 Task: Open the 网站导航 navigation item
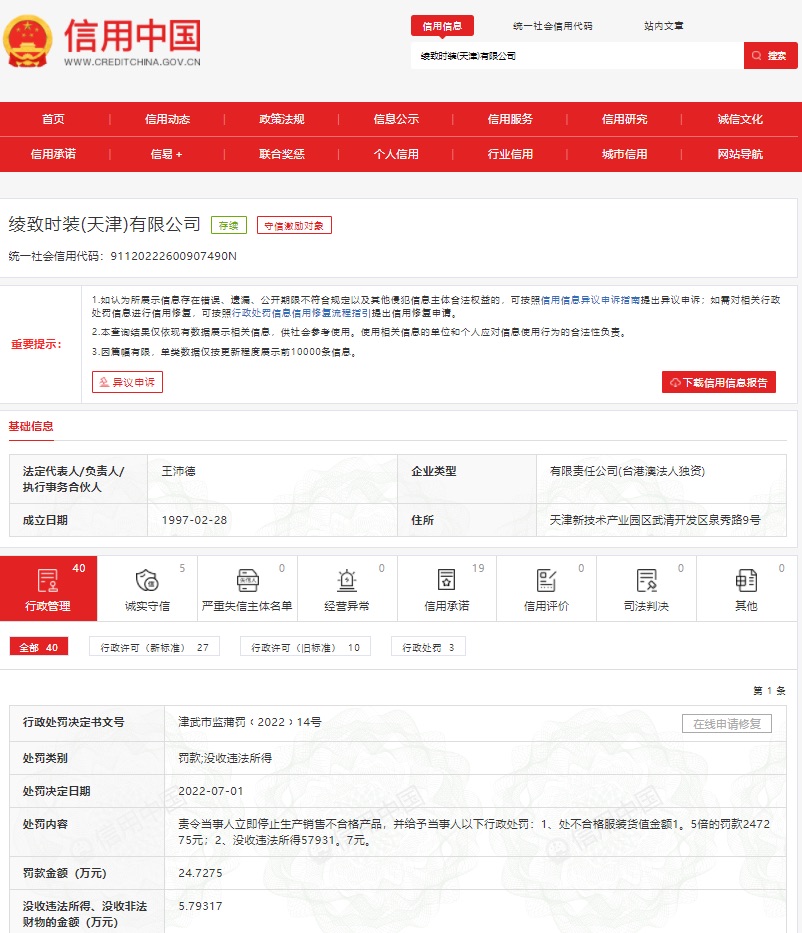tap(740, 154)
